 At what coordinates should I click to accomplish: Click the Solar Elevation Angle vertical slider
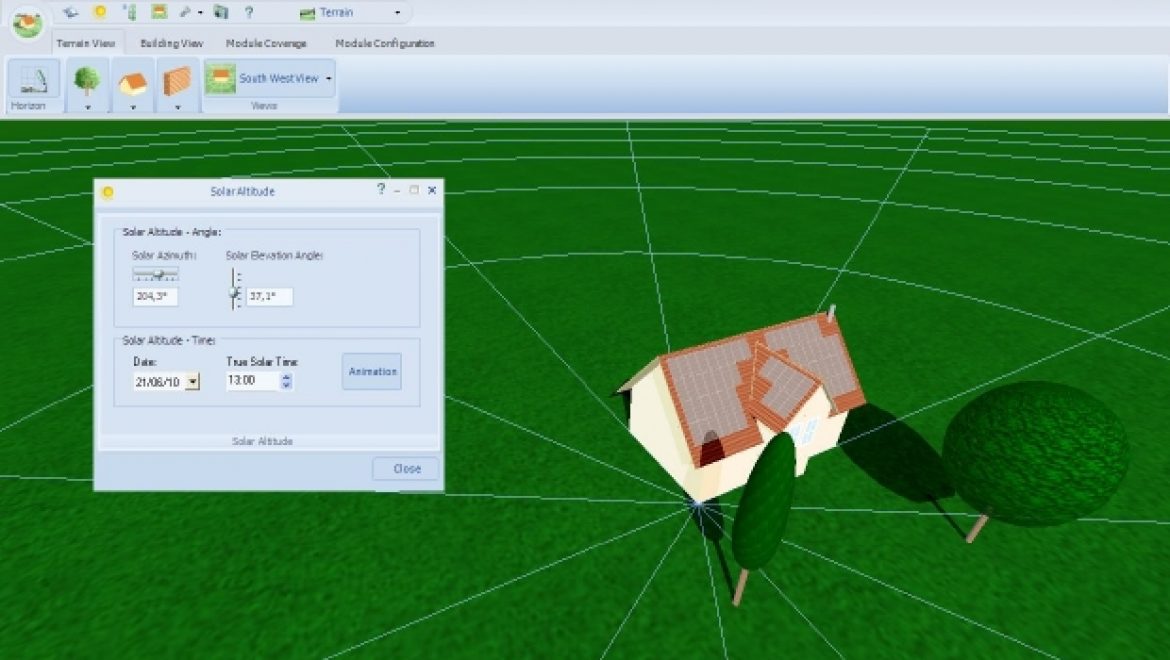(x=234, y=289)
